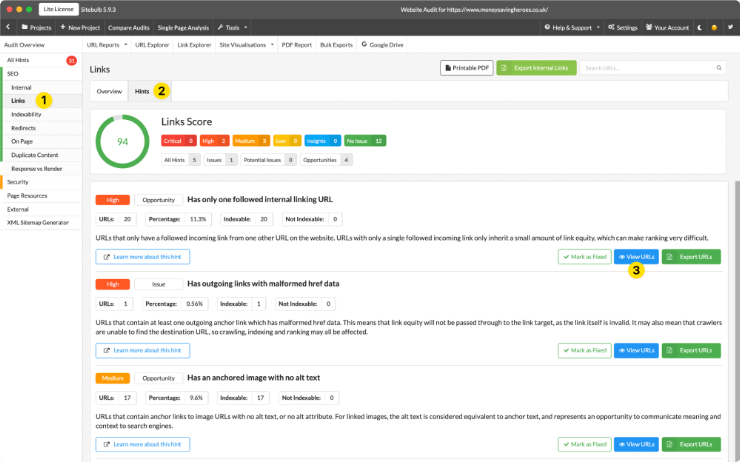Screen dimensions: 740x462
Task: Toggle dark mode with the moon icon
Action: click(x=700, y=27)
